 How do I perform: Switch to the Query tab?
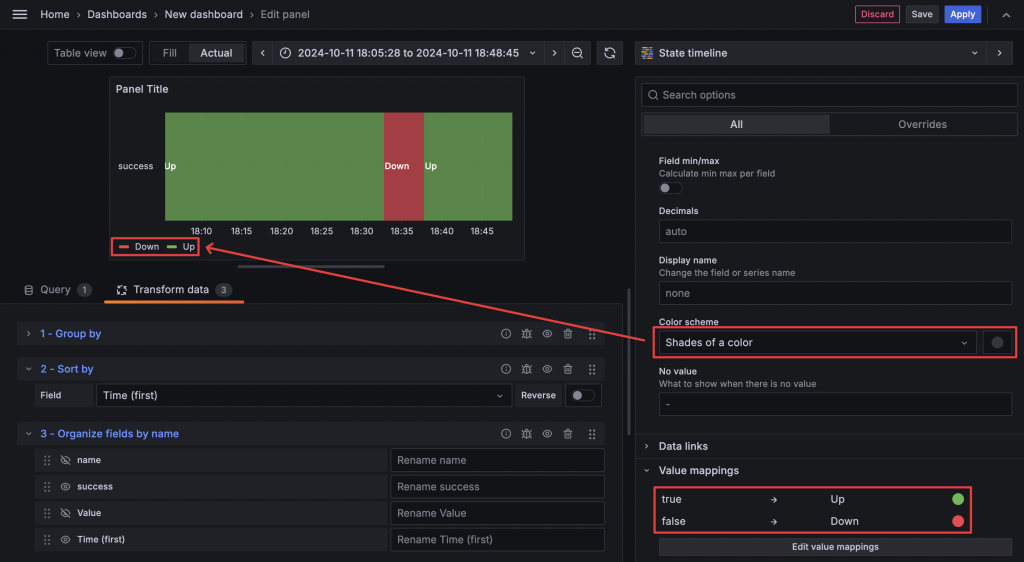pyautogui.click(x=57, y=290)
